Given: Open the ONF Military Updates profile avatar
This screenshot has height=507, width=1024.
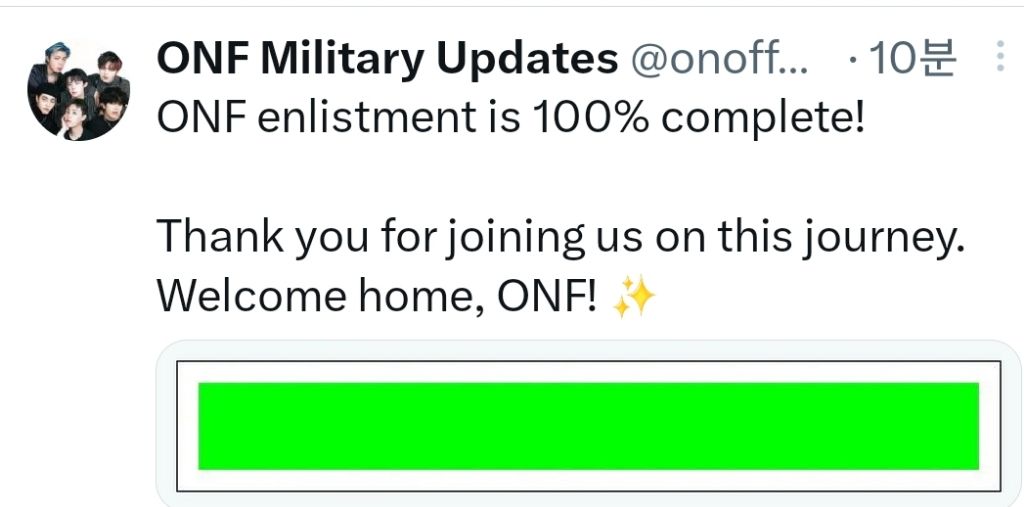Looking at the screenshot, I should tap(78, 89).
